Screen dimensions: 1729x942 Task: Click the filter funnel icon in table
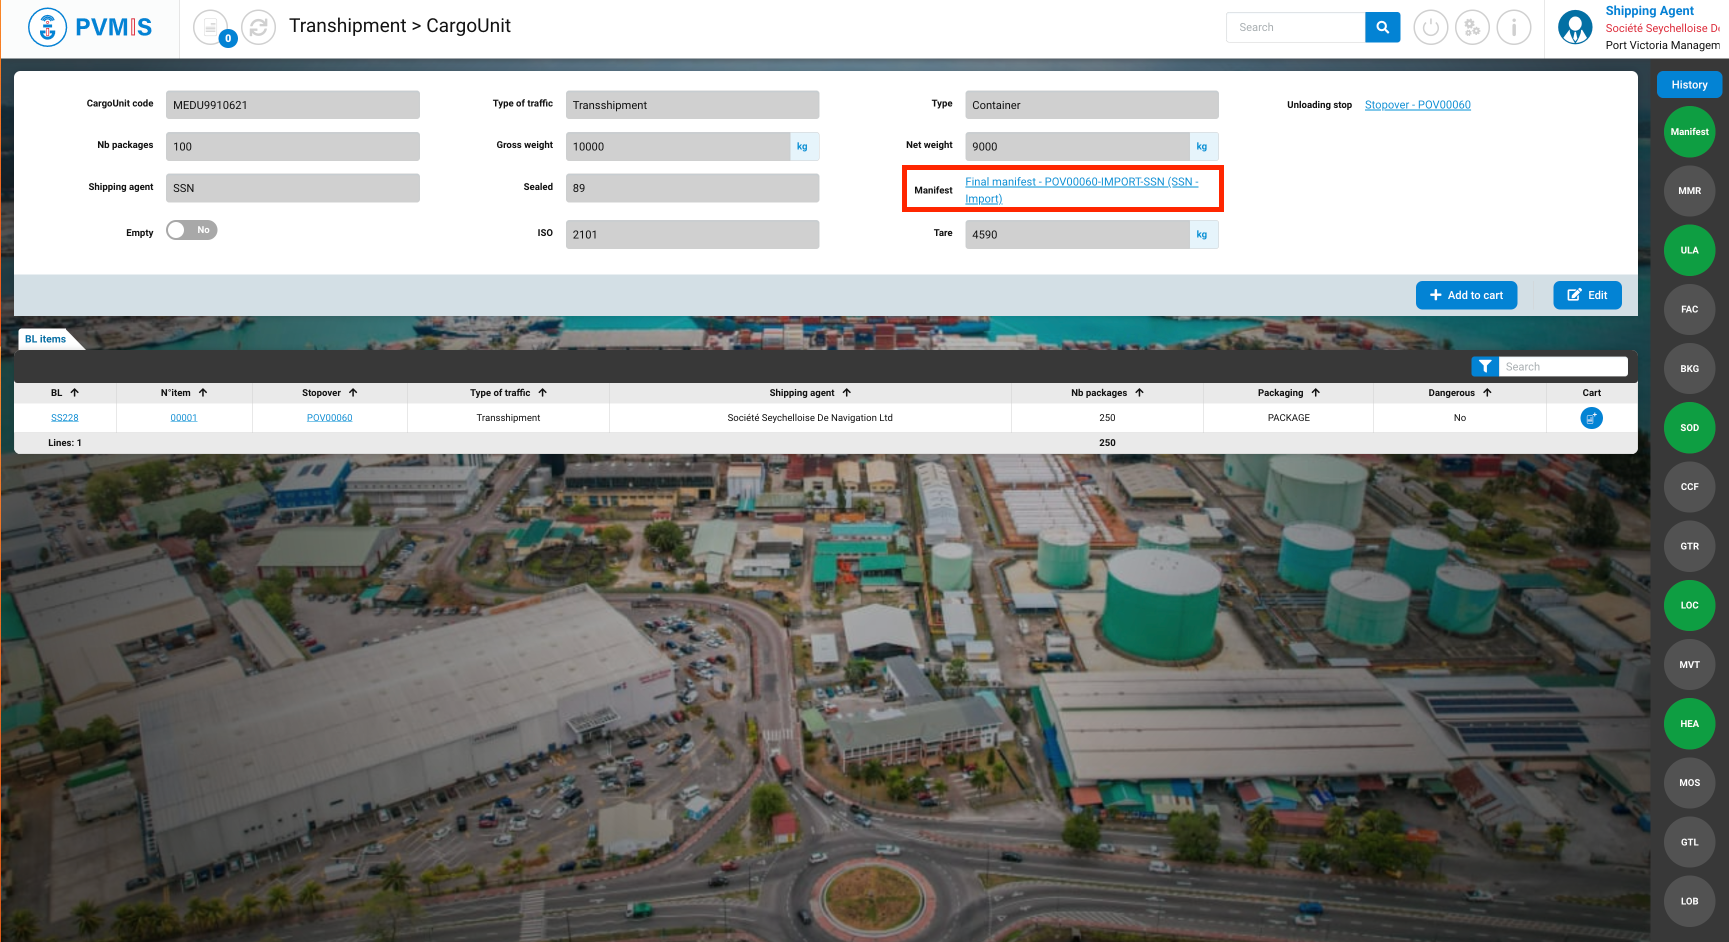pos(1485,367)
